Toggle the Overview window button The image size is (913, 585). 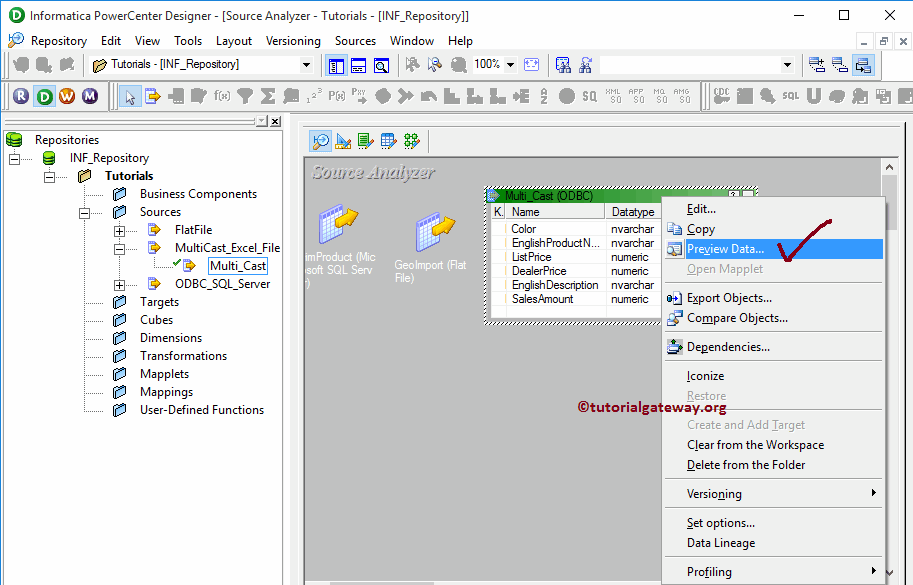[x=381, y=65]
